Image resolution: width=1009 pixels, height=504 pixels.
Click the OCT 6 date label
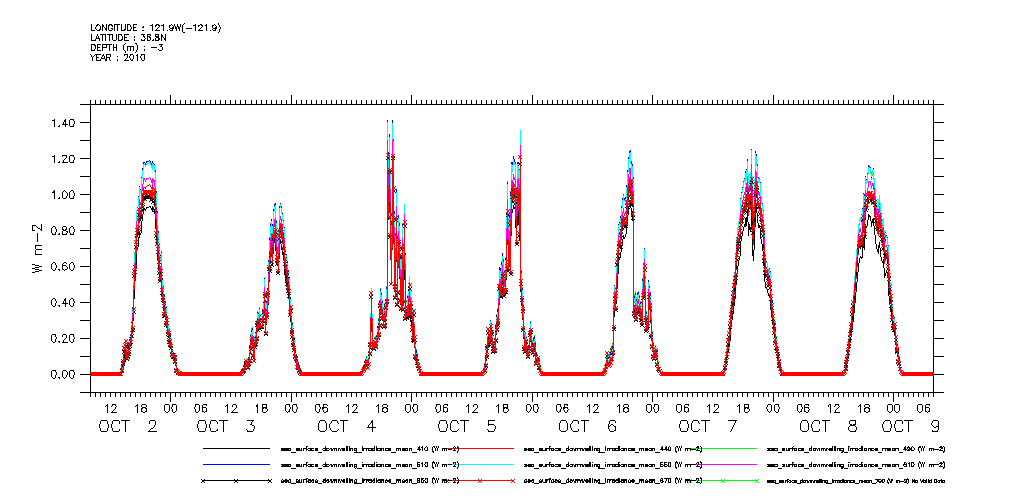[x=588, y=426]
